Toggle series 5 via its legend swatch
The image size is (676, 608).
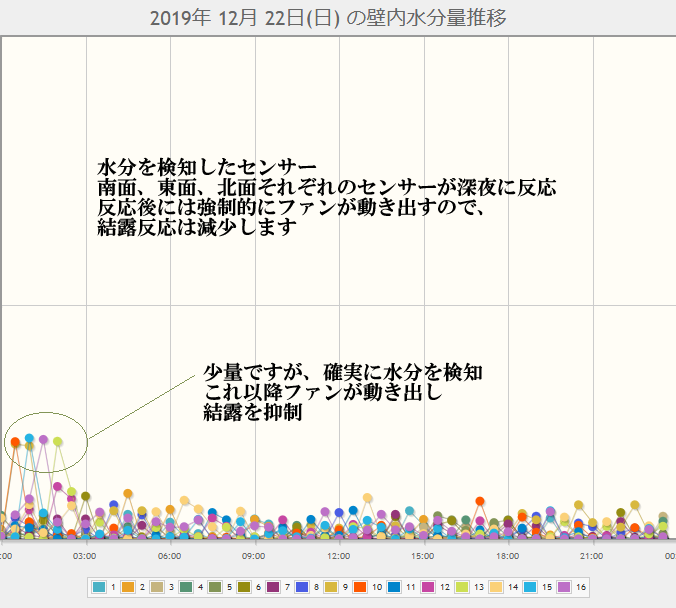click(x=215, y=587)
